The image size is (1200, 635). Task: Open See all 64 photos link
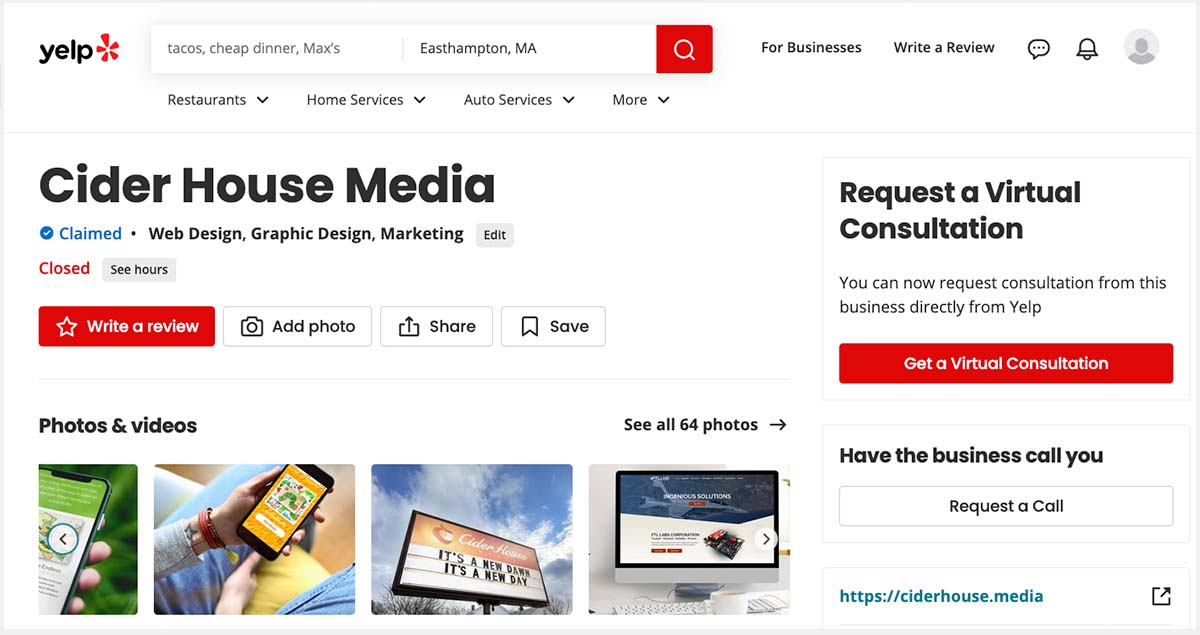[704, 425]
